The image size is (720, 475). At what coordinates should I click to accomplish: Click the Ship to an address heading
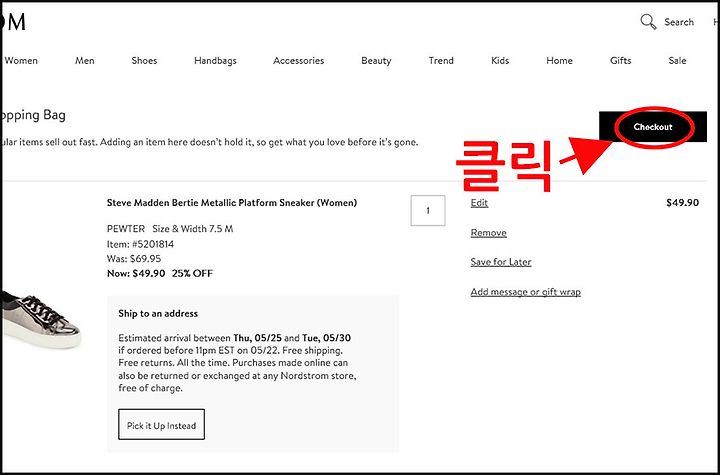pyautogui.click(x=158, y=314)
